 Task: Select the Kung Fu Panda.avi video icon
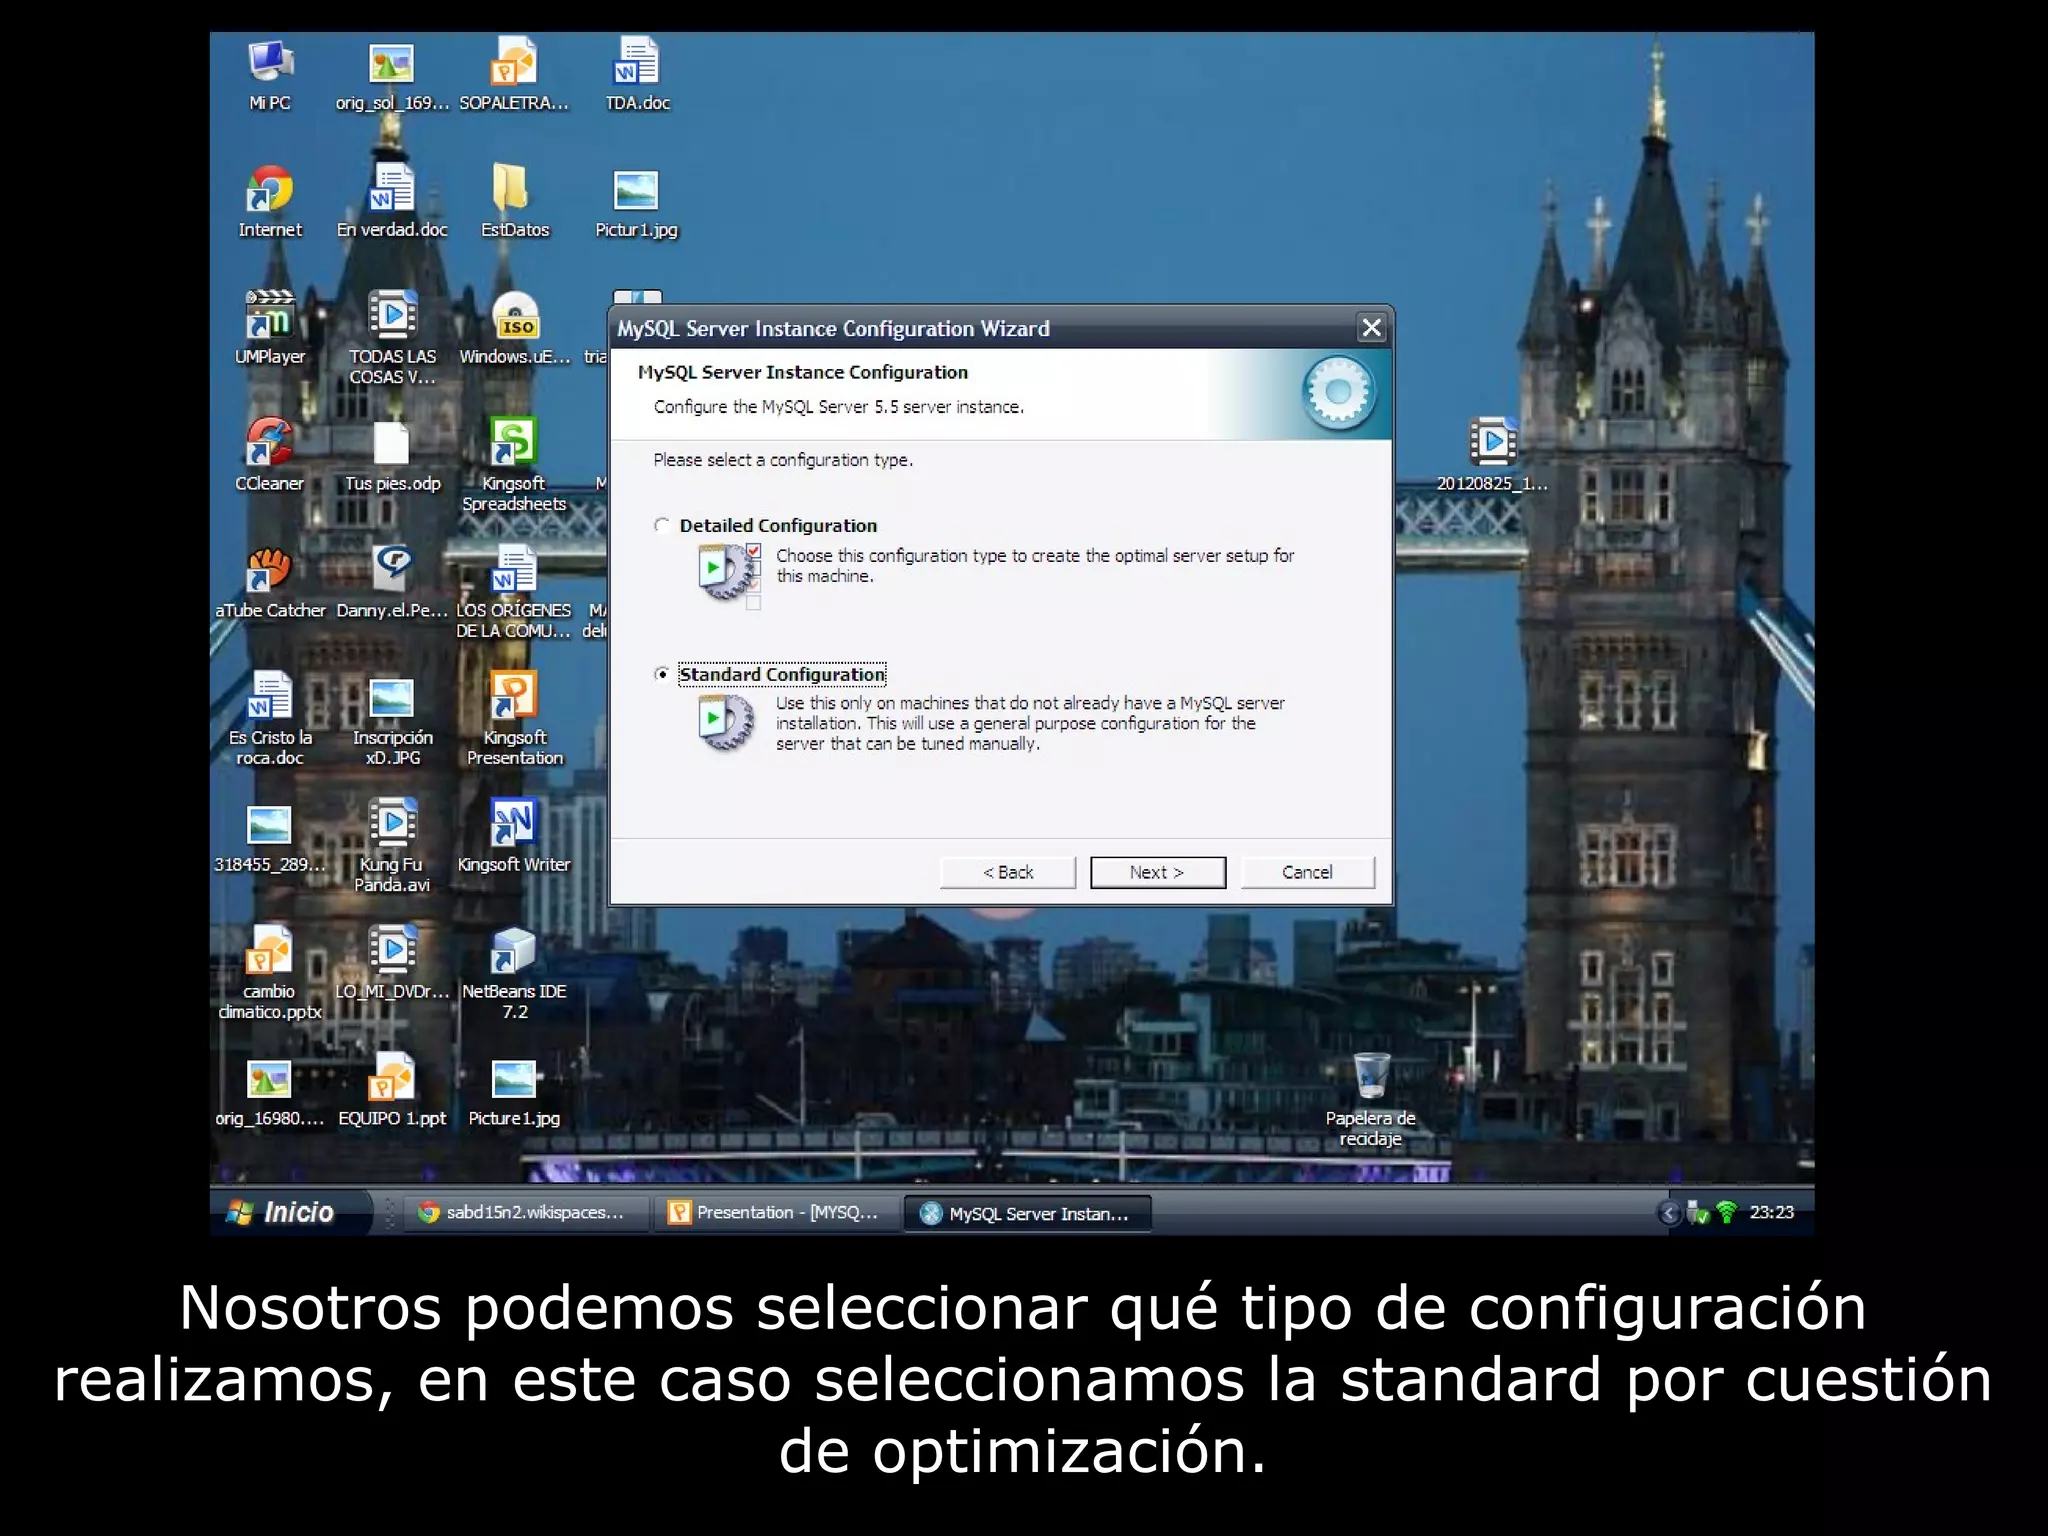pyautogui.click(x=391, y=824)
